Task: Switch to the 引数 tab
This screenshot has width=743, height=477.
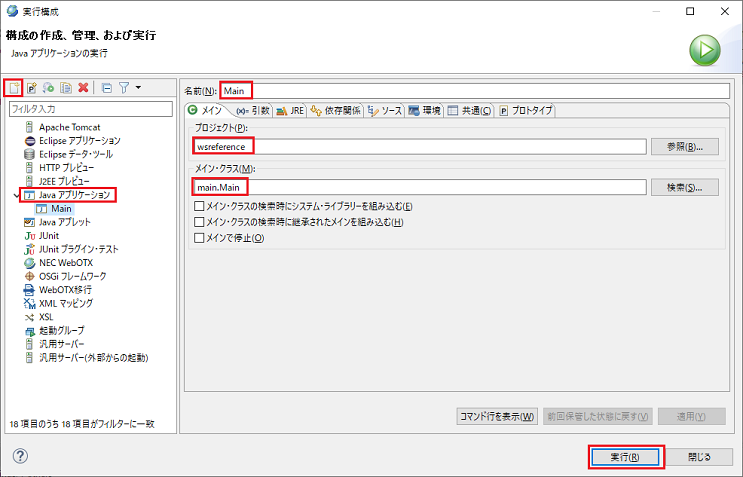Action: tap(253, 111)
